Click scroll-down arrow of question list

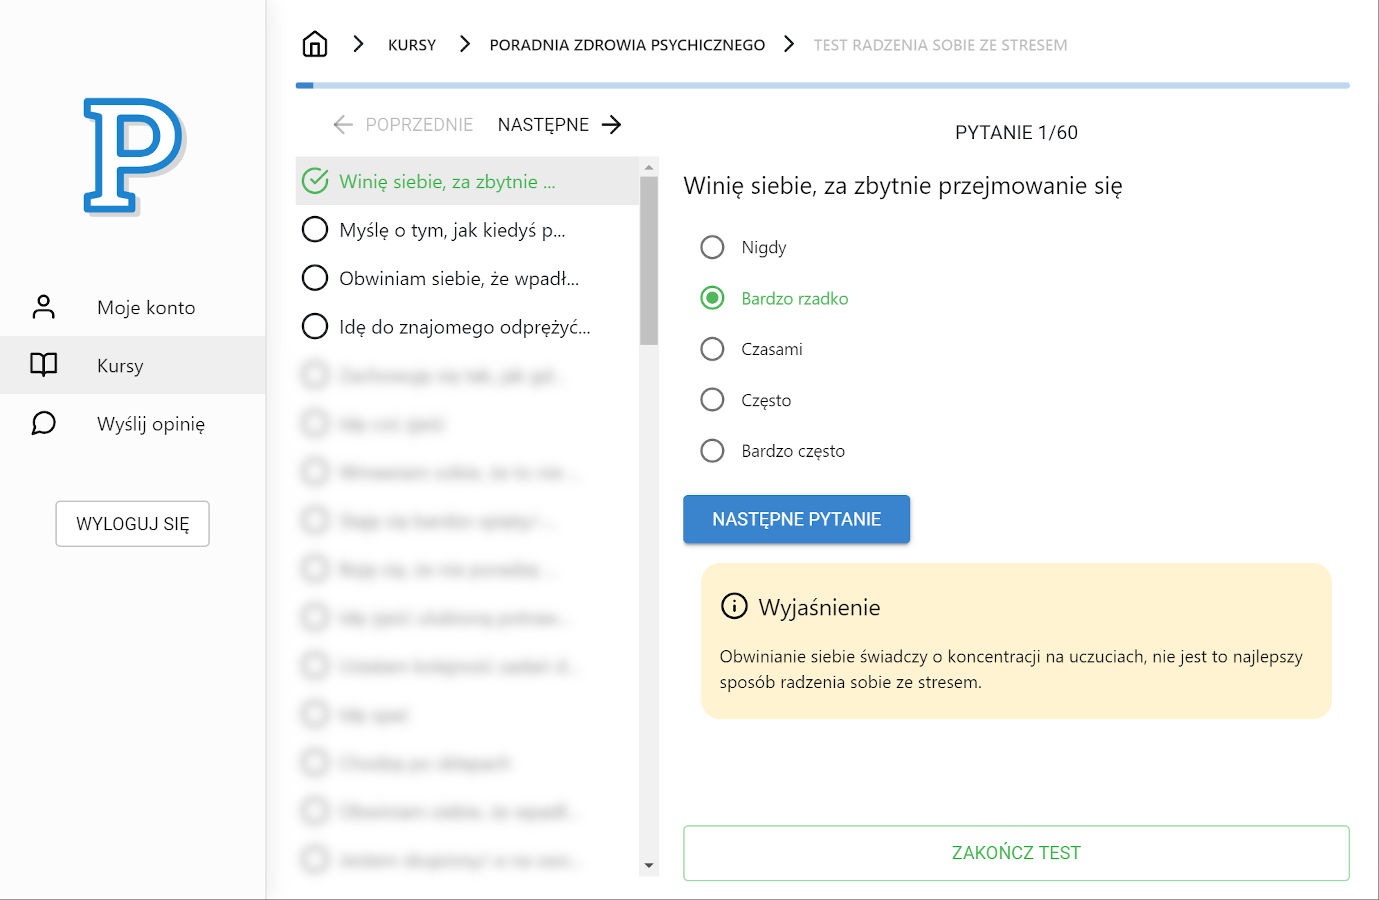pos(649,865)
